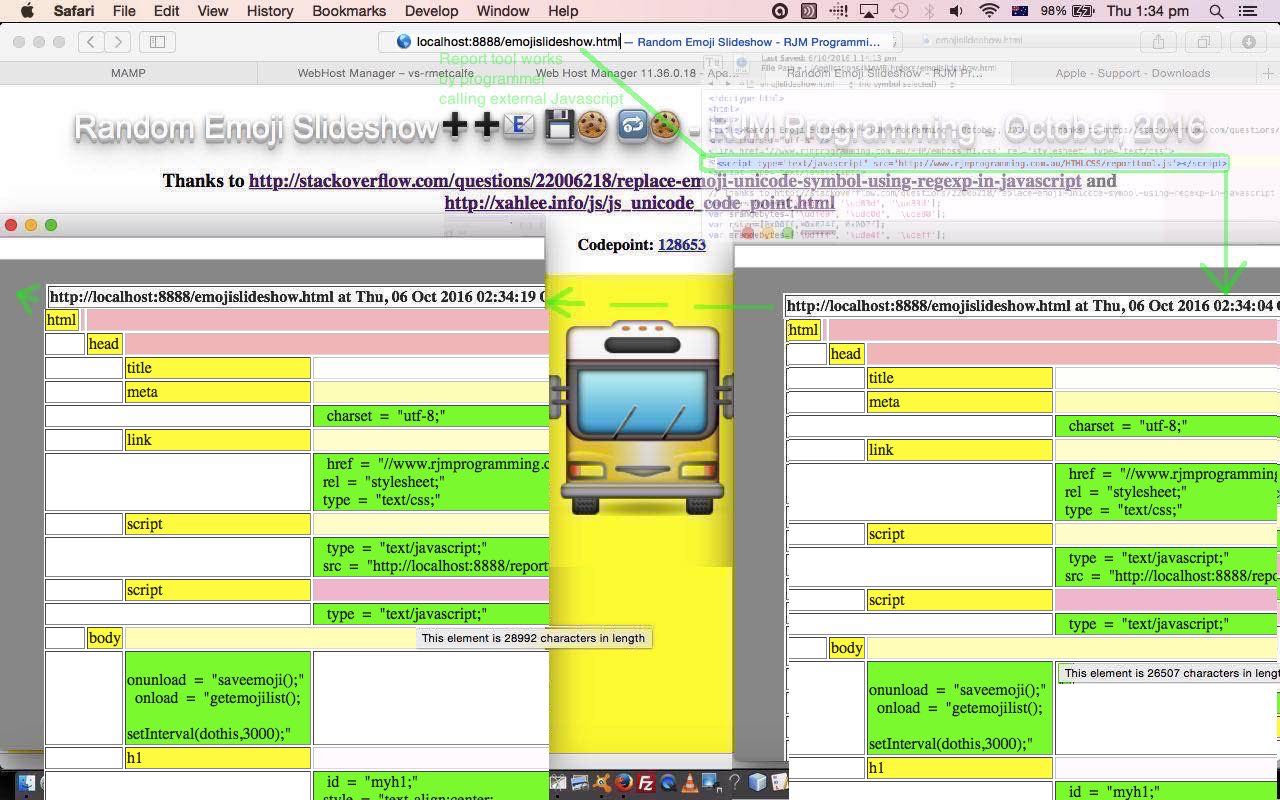Launch VLC cone icon in the Dock
The width and height of the screenshot is (1280, 800).
(690, 783)
